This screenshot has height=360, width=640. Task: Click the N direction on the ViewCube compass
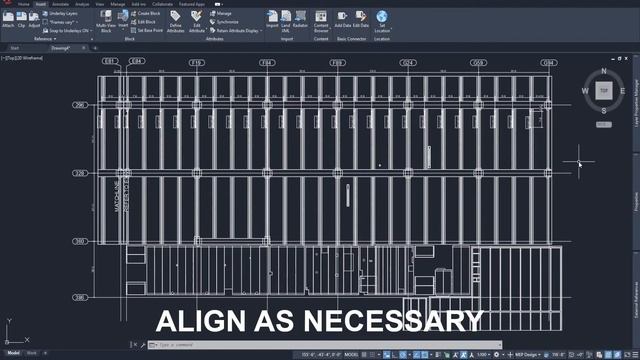604,71
